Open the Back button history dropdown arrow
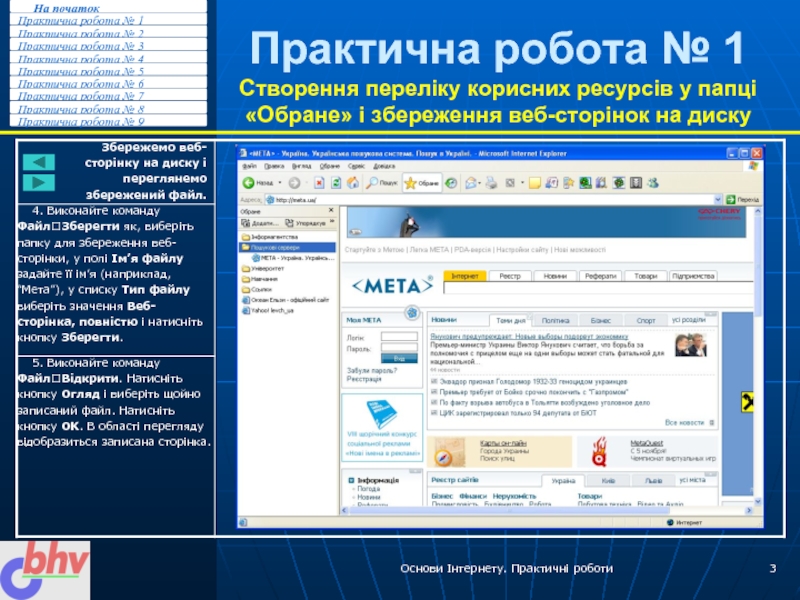 [280, 183]
